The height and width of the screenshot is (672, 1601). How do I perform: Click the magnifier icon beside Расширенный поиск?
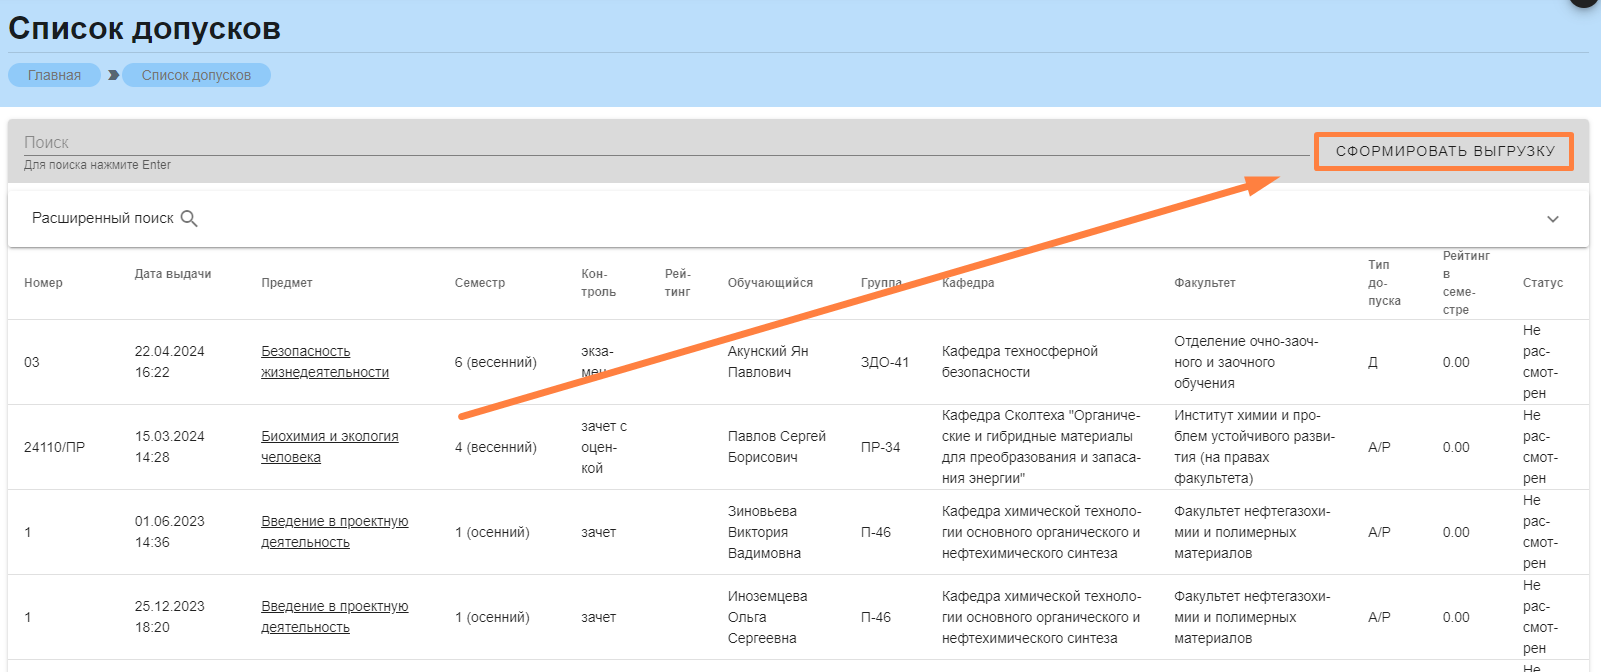pyautogui.click(x=189, y=219)
